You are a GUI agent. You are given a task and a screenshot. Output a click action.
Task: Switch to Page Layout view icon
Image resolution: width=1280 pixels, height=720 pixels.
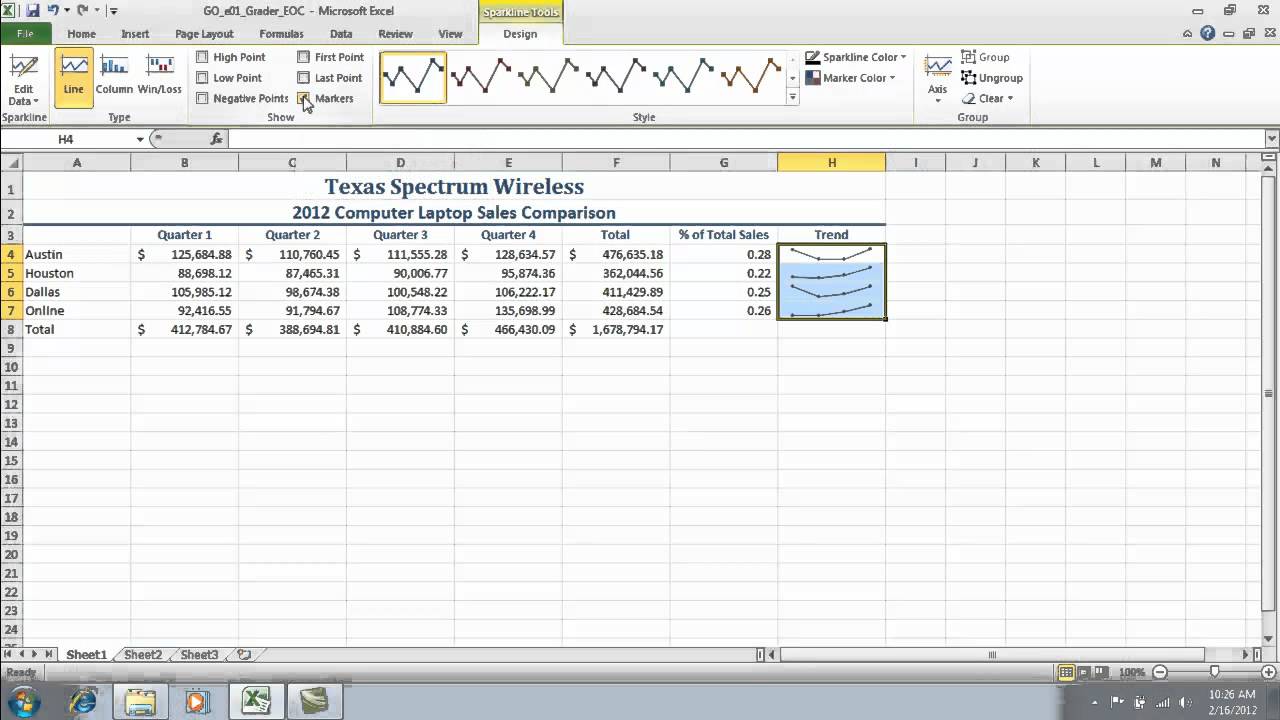(x=1084, y=673)
